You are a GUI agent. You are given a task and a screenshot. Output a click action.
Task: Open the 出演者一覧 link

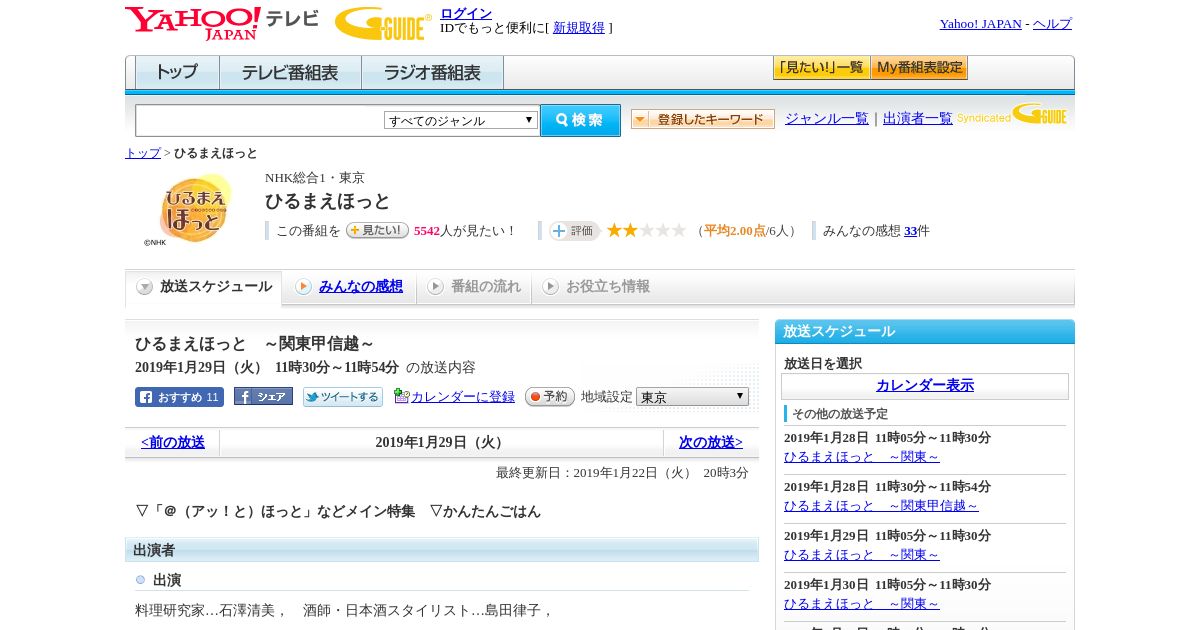pos(918,119)
